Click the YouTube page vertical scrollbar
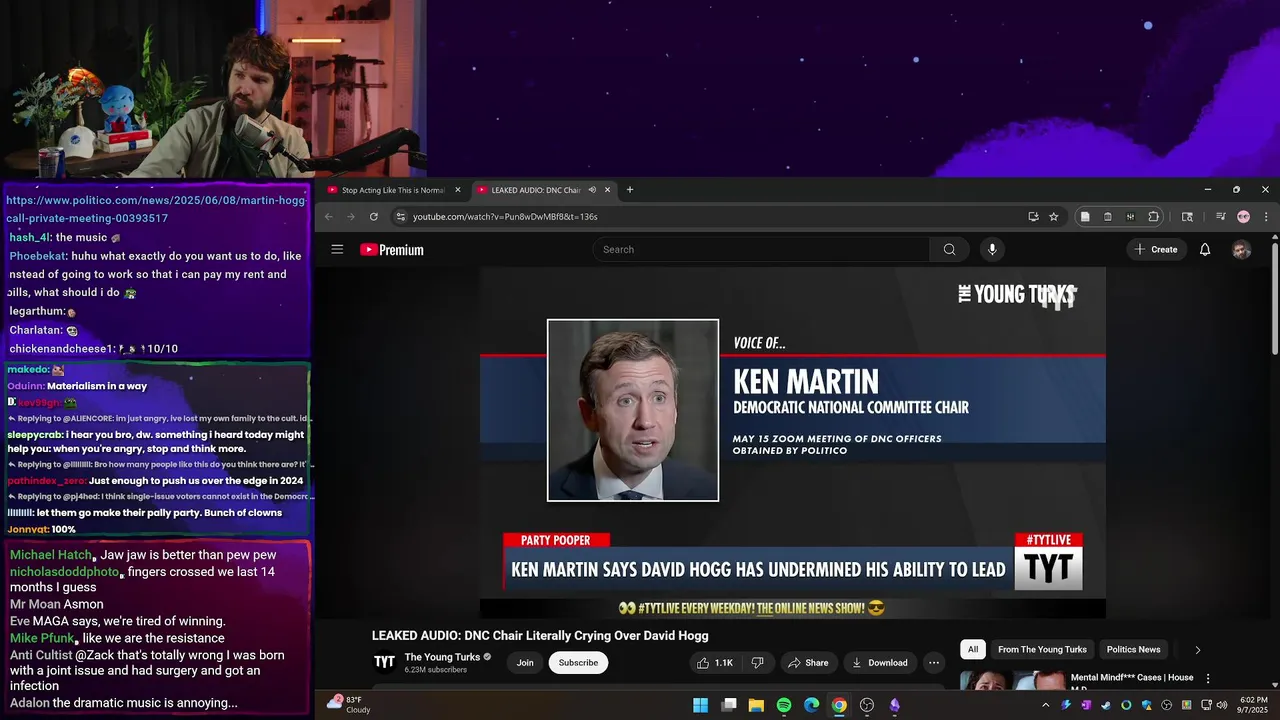 (1274, 300)
